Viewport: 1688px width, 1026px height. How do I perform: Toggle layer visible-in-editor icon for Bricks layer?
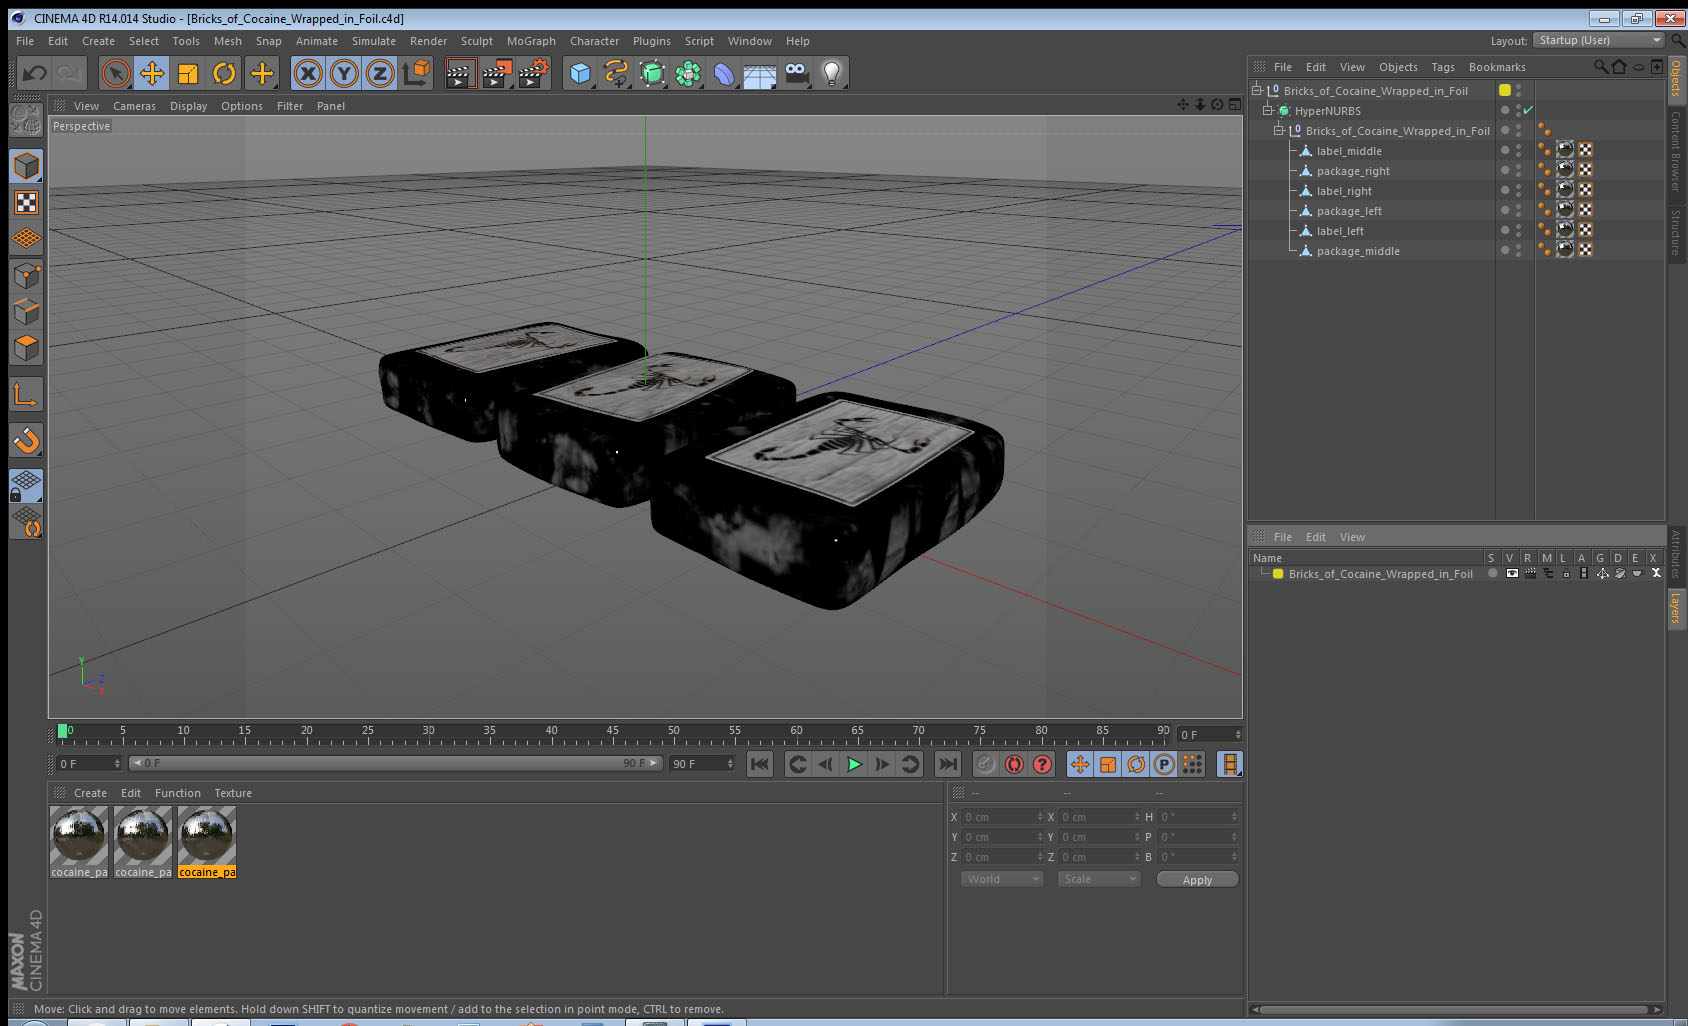1512,574
